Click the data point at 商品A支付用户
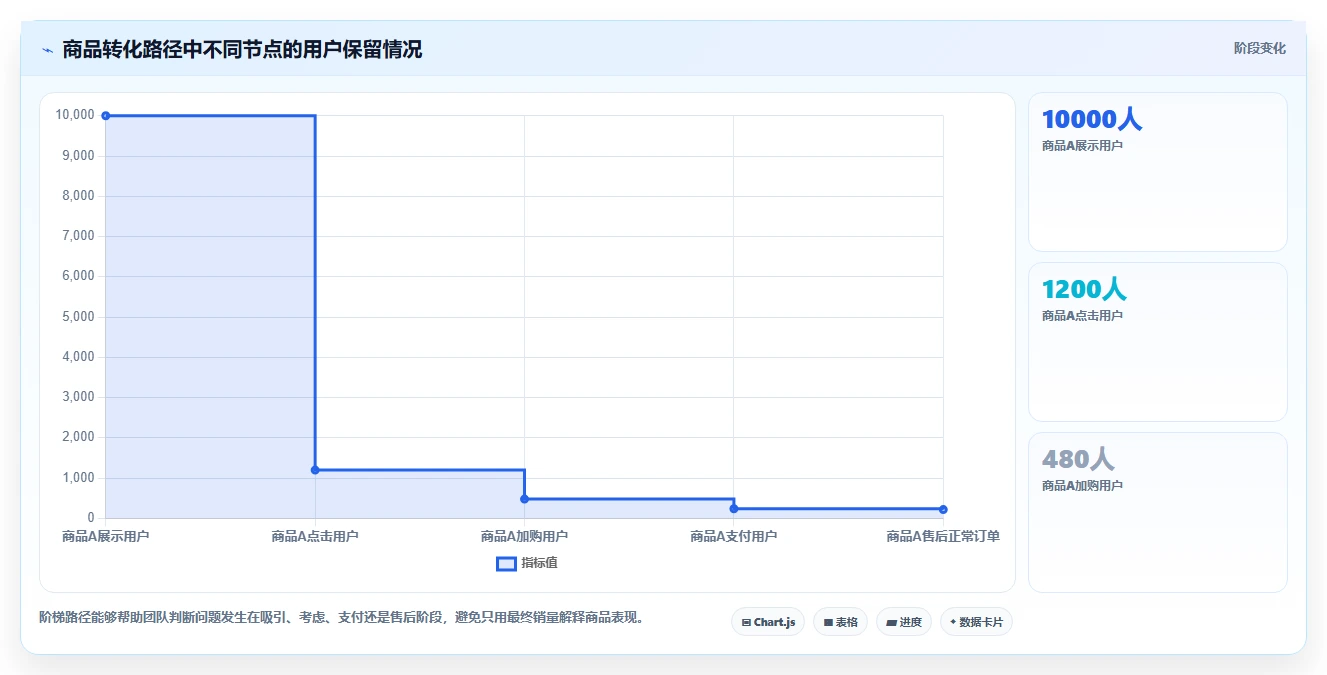This screenshot has height=675, width=1327. click(734, 509)
